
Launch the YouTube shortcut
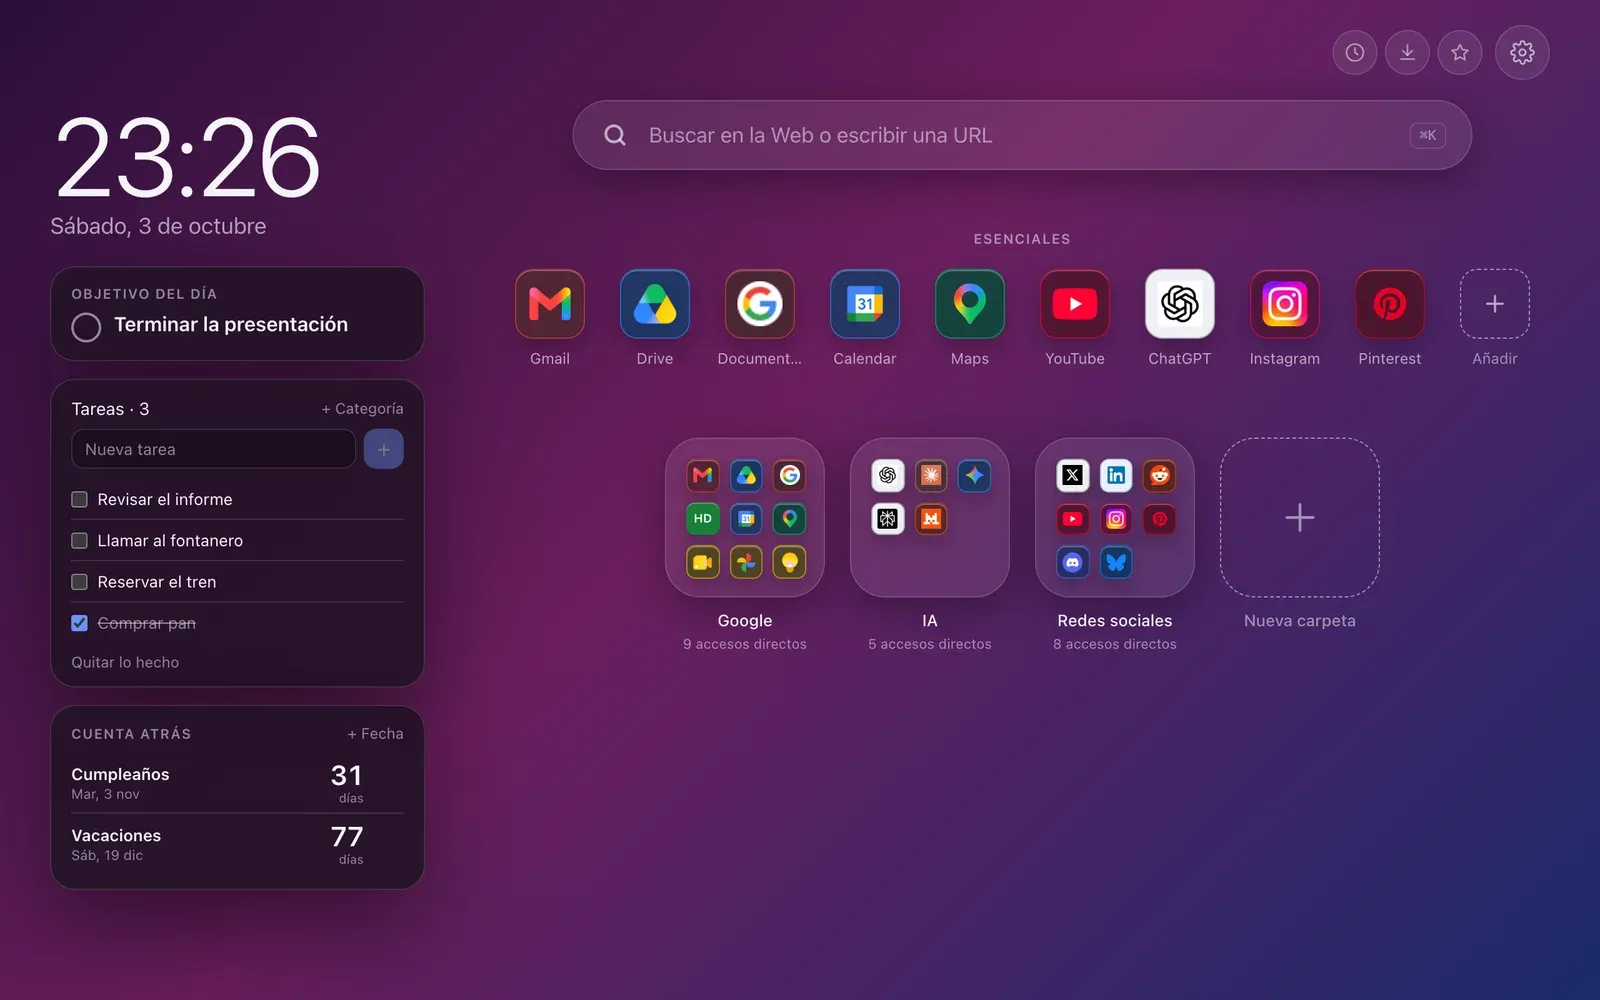[x=1075, y=304]
